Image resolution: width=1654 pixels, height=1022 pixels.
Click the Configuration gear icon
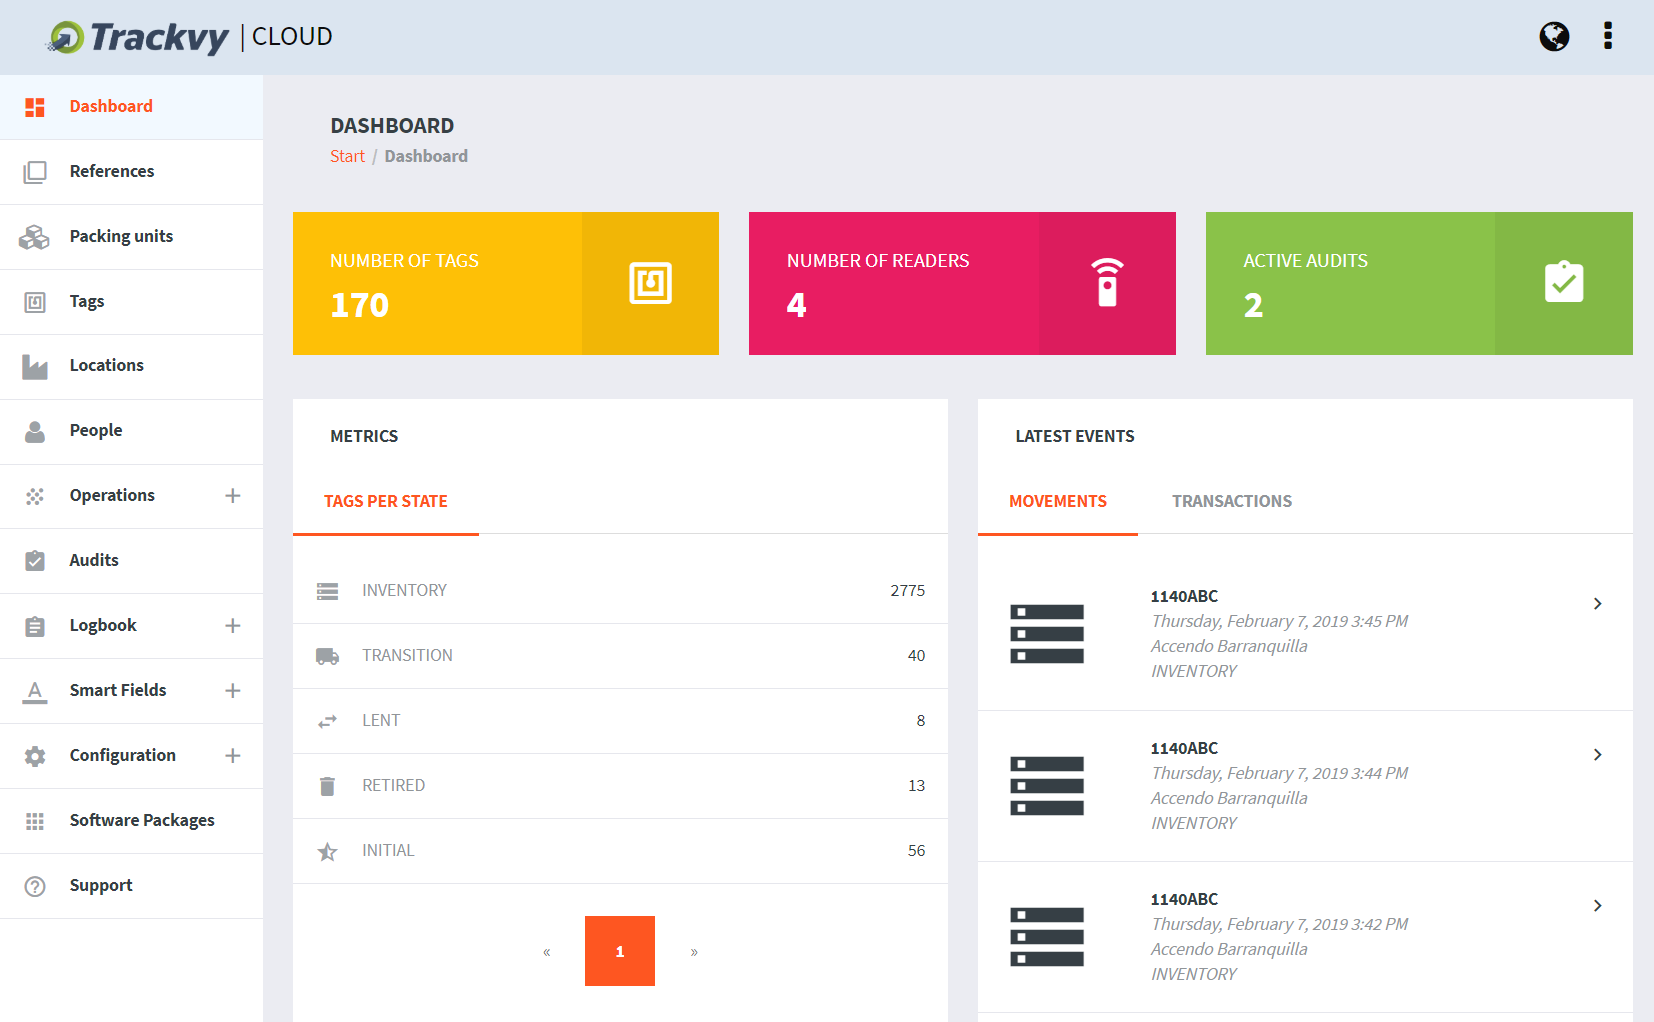[x=35, y=756]
